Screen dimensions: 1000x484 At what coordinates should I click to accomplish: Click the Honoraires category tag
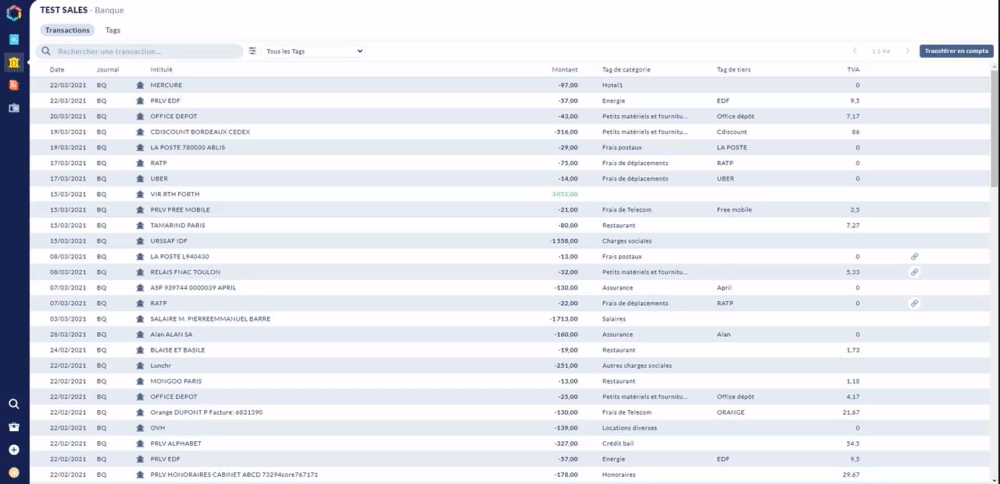619,474
